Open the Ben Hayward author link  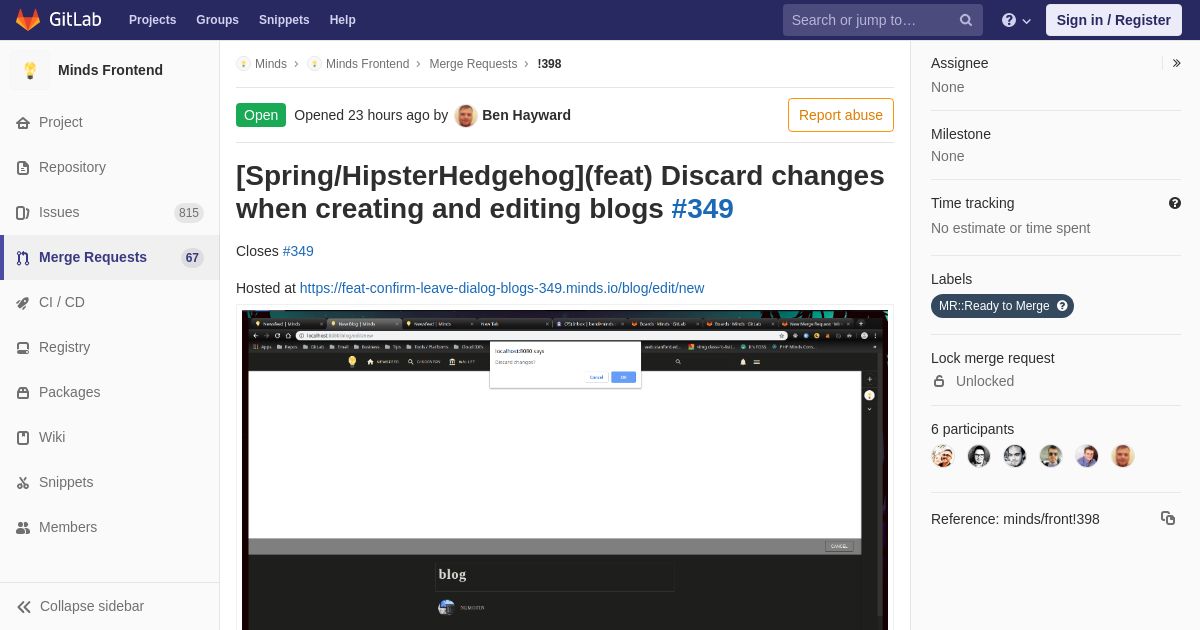tap(526, 115)
